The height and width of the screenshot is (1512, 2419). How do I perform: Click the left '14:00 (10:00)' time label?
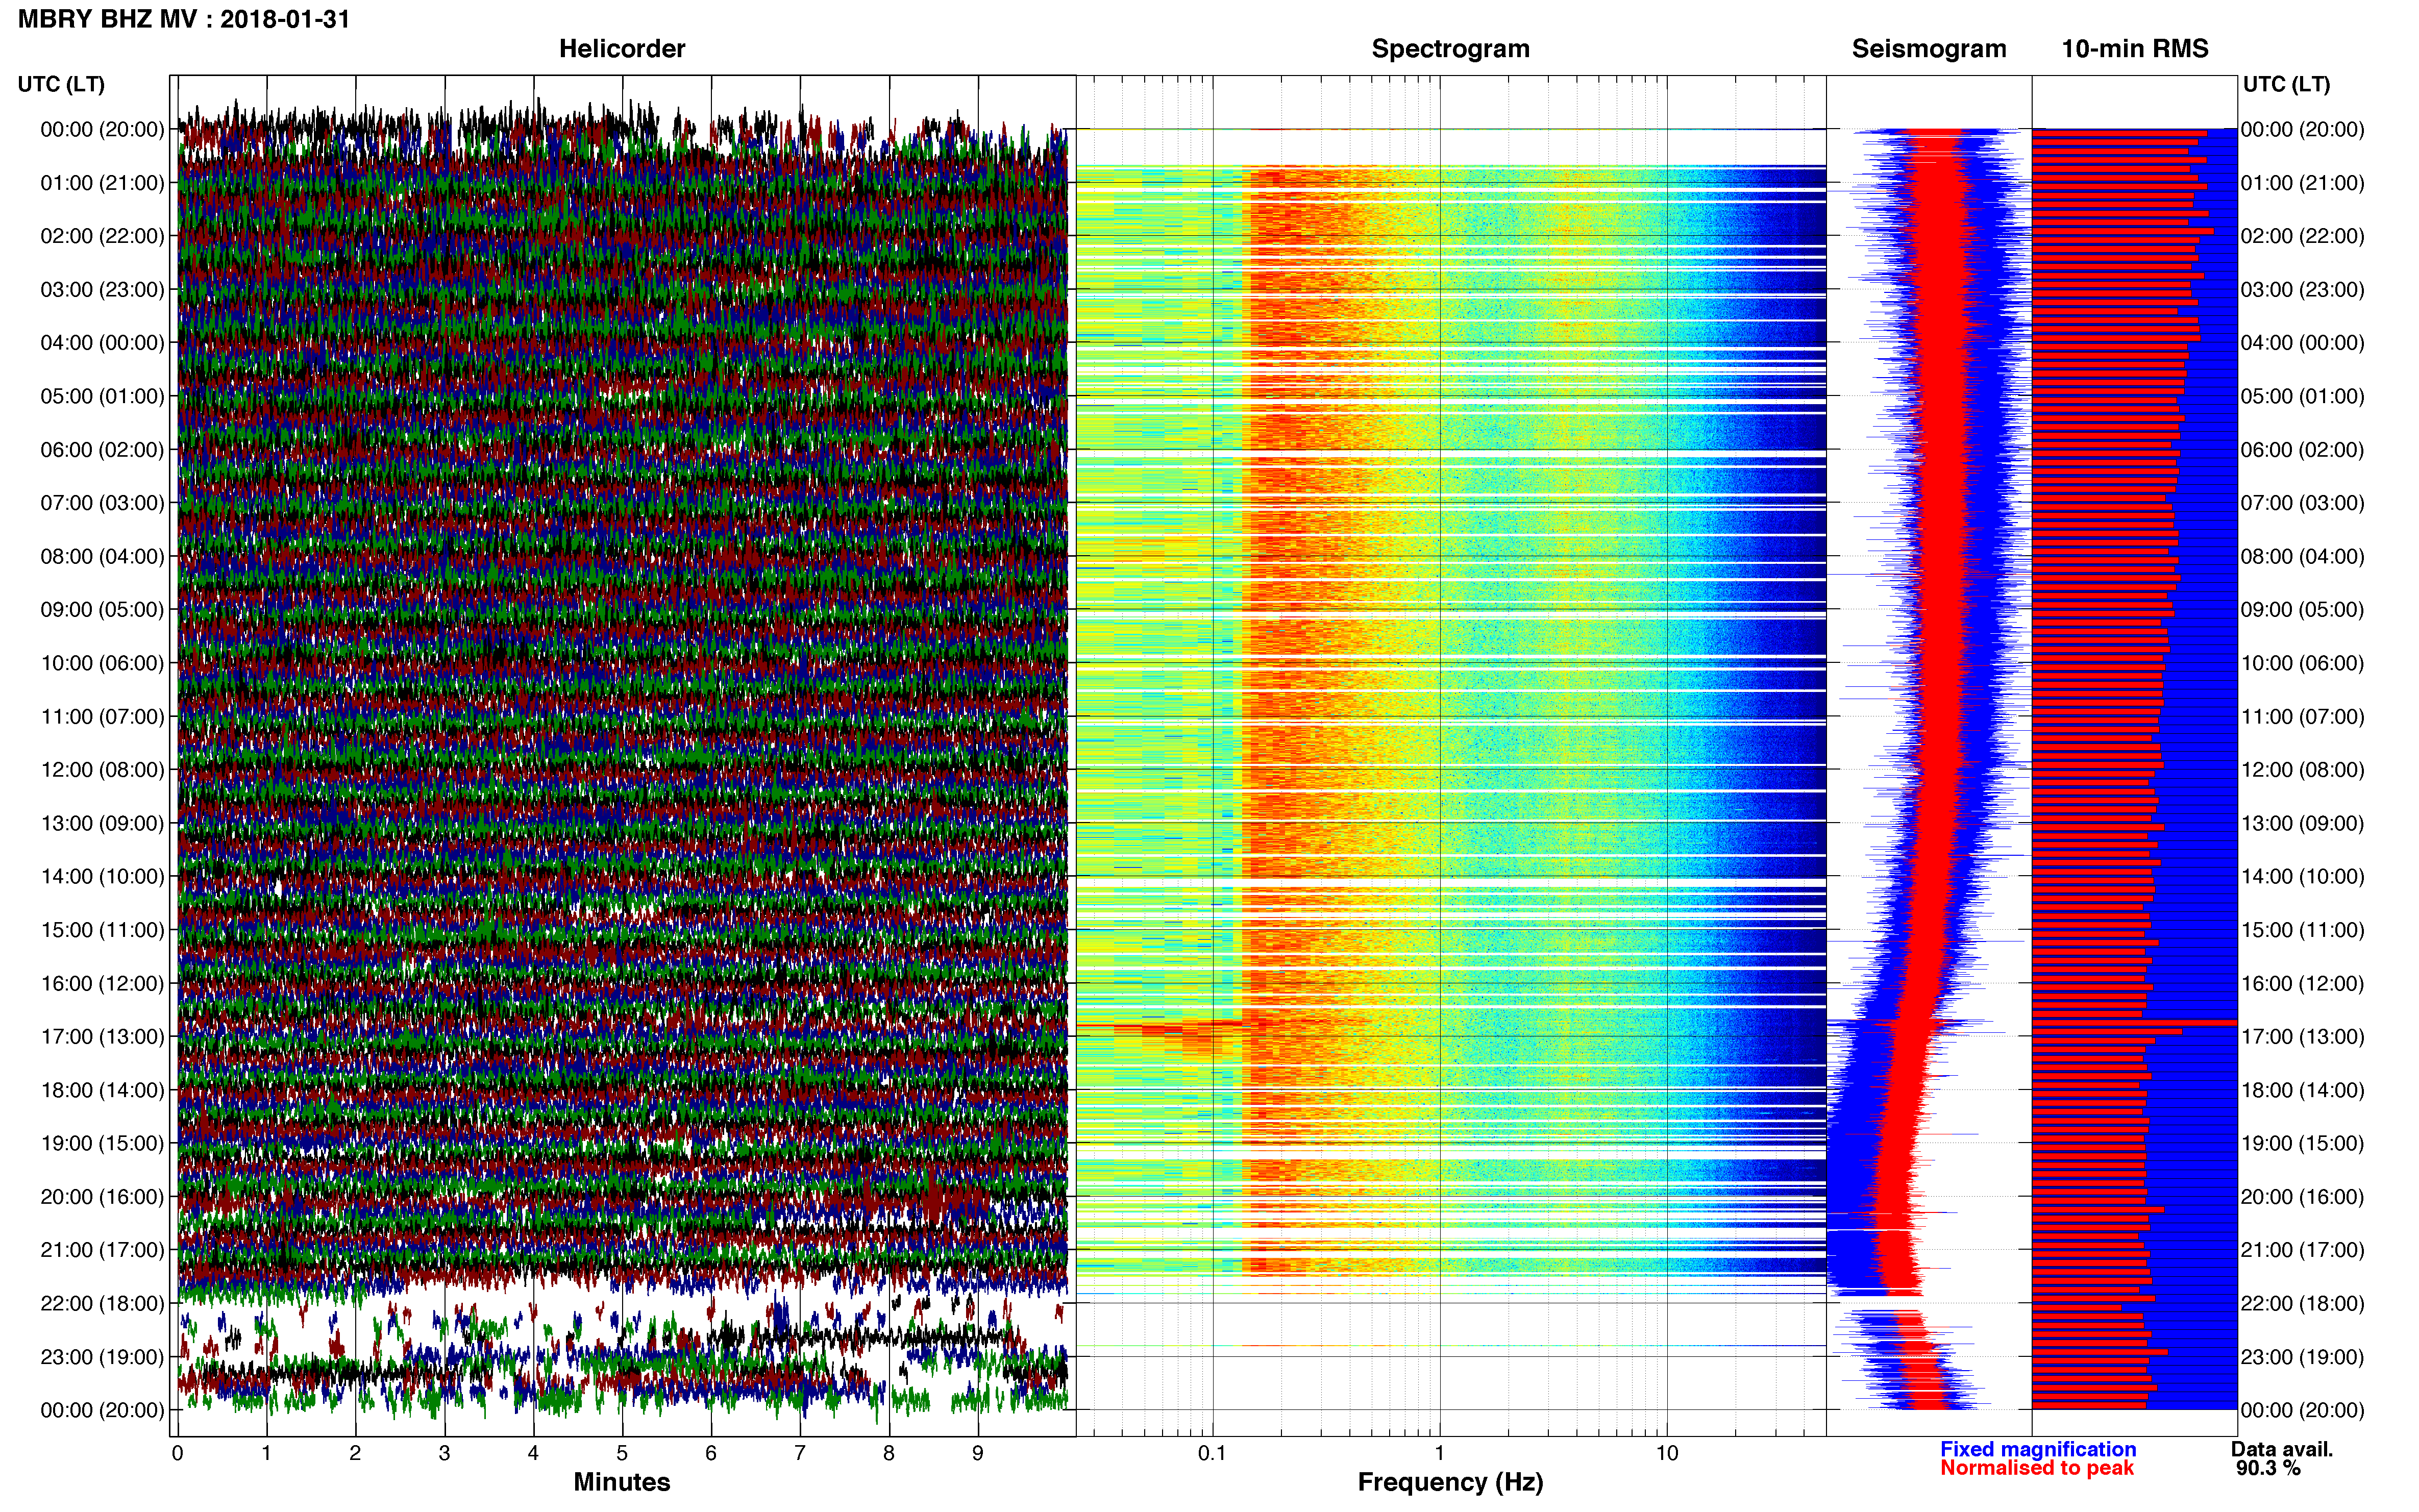click(x=102, y=877)
